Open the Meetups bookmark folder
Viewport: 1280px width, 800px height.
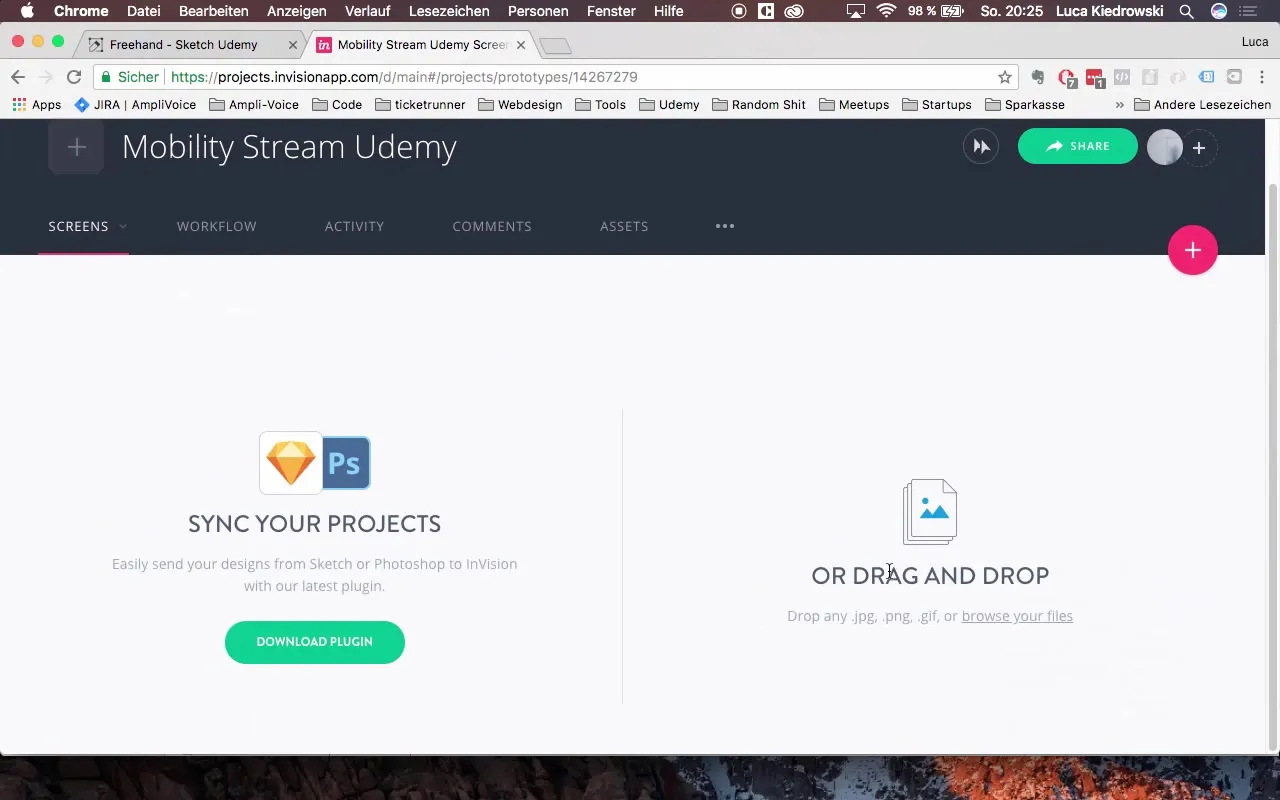pos(854,104)
